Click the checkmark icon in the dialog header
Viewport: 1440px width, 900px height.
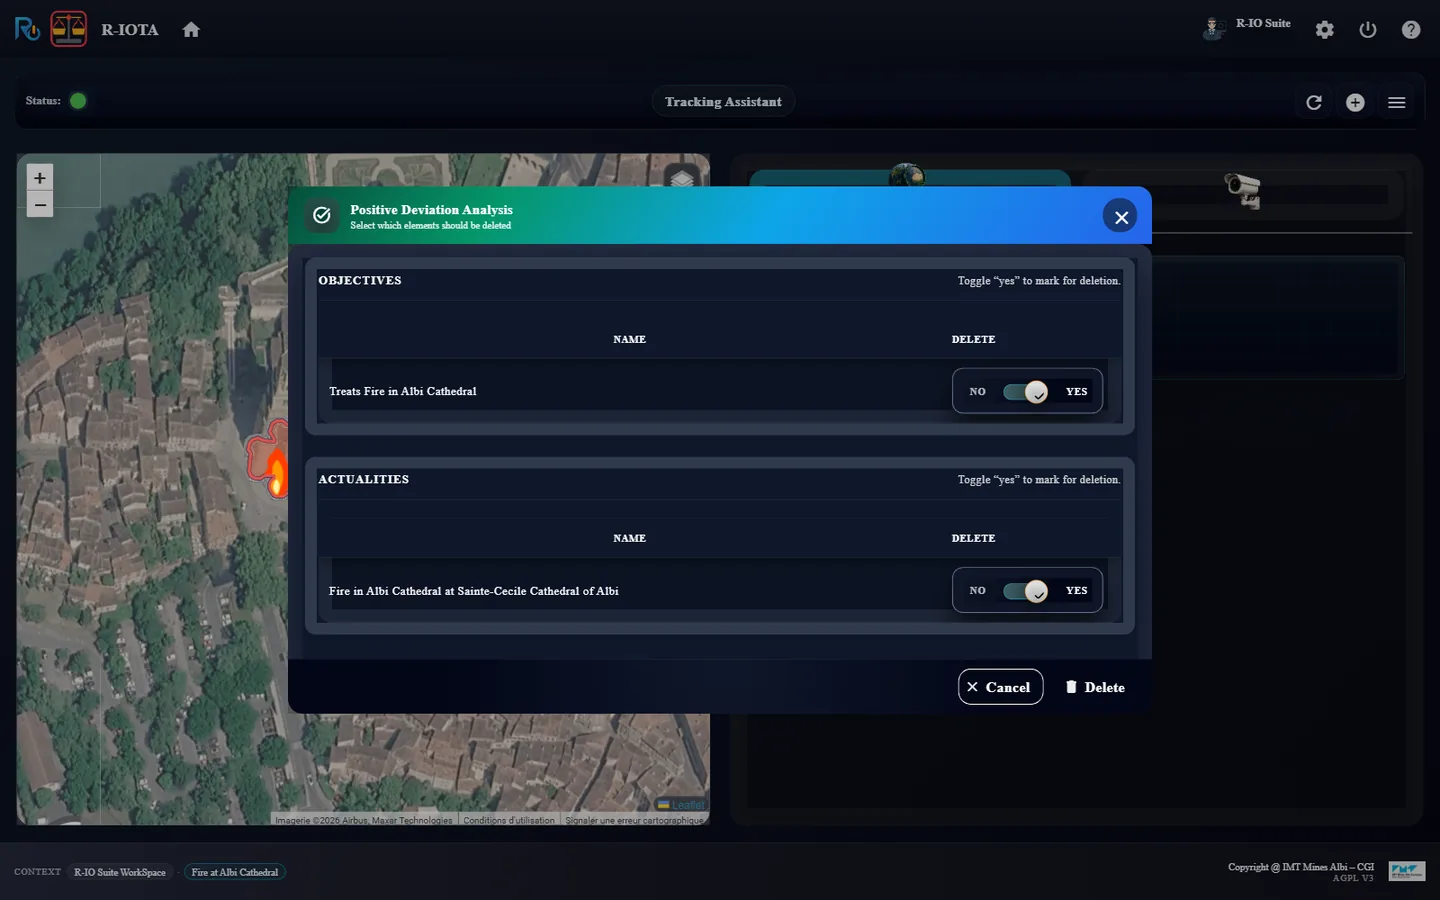point(322,215)
